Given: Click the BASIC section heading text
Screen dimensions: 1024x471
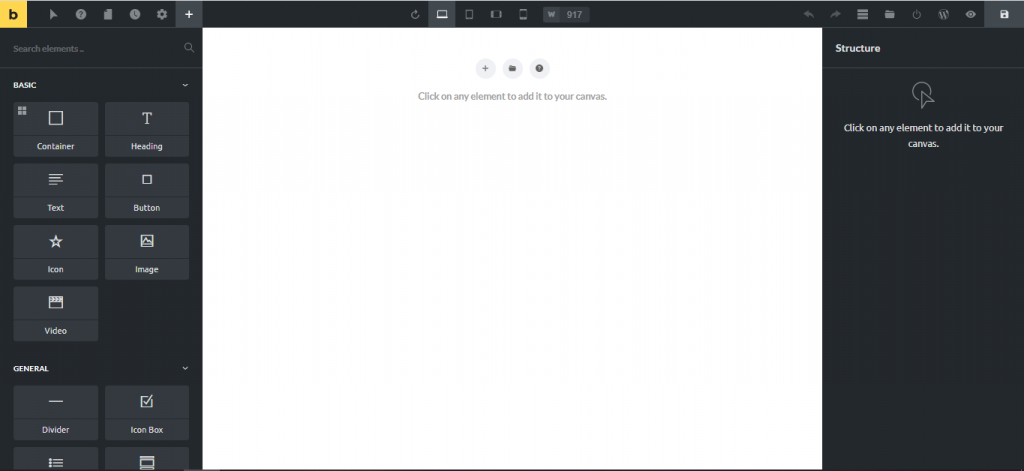Looking at the screenshot, I should point(25,85).
